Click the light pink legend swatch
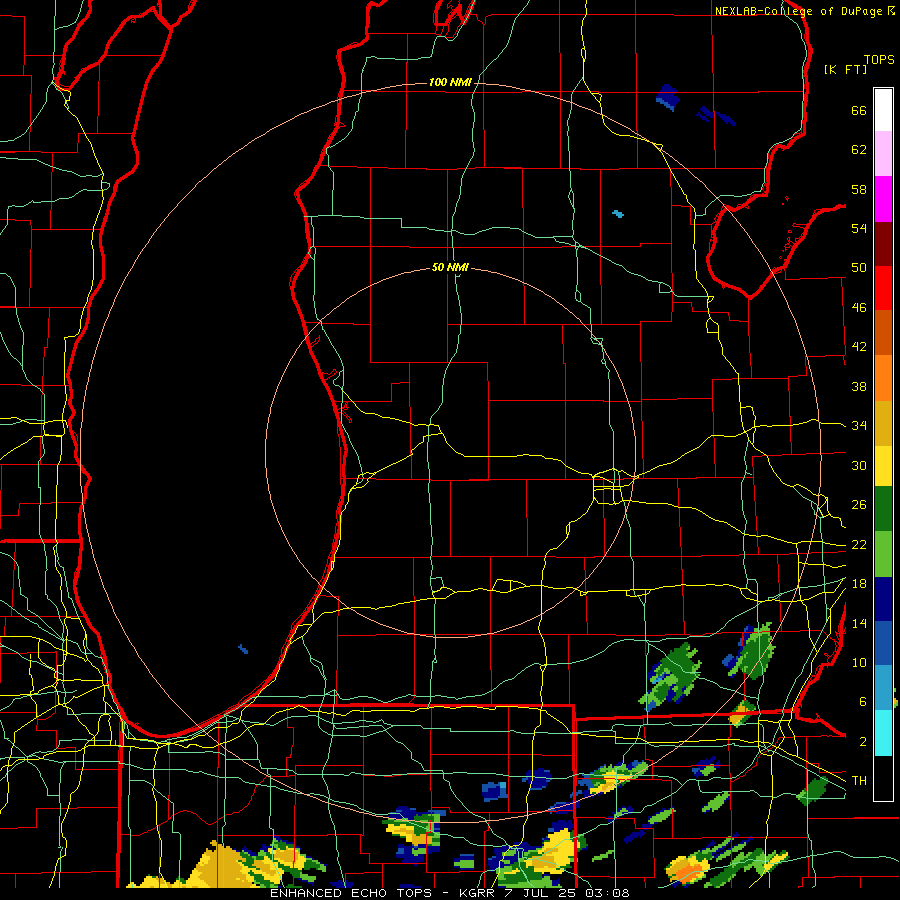Screen dimensions: 900x900 tap(883, 153)
